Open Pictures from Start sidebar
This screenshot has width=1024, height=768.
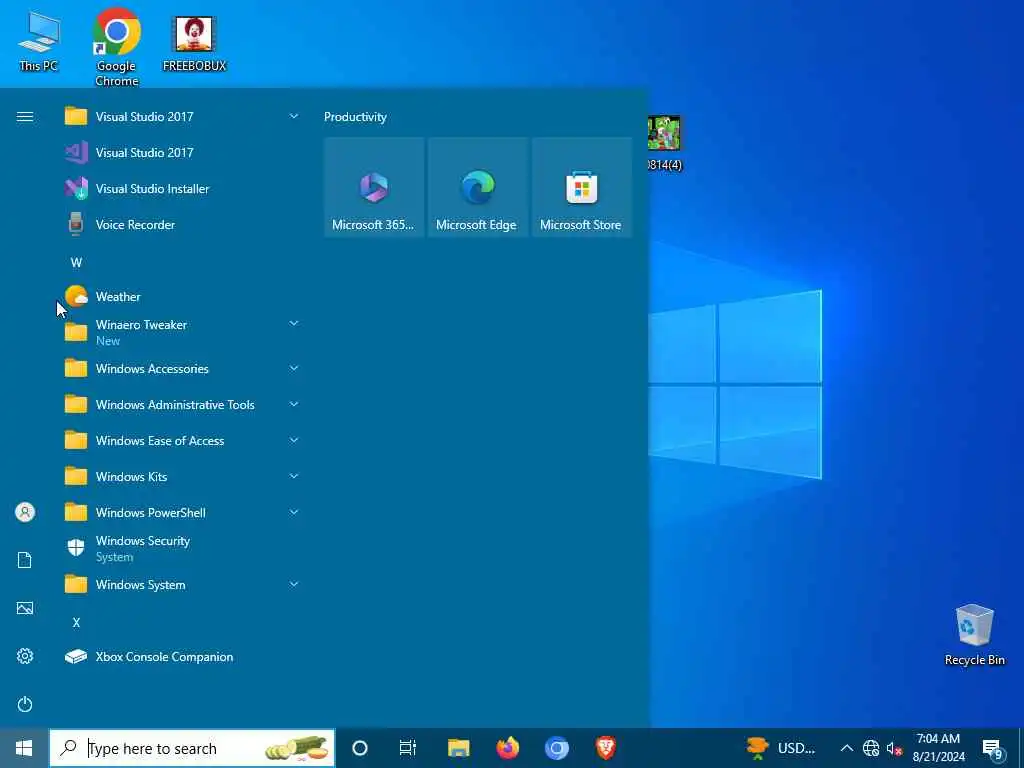[x=25, y=609]
